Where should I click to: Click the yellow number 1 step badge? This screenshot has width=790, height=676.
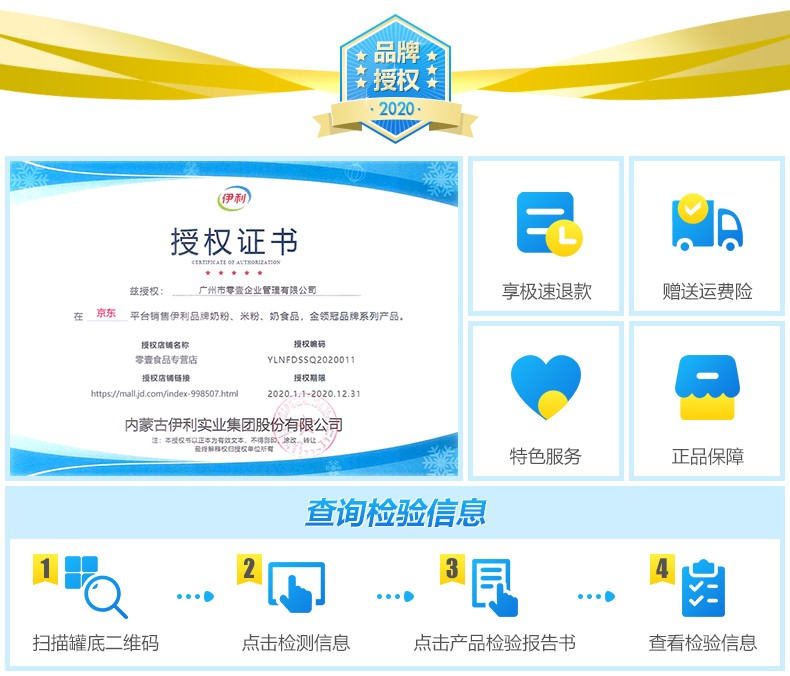[x=45, y=569]
